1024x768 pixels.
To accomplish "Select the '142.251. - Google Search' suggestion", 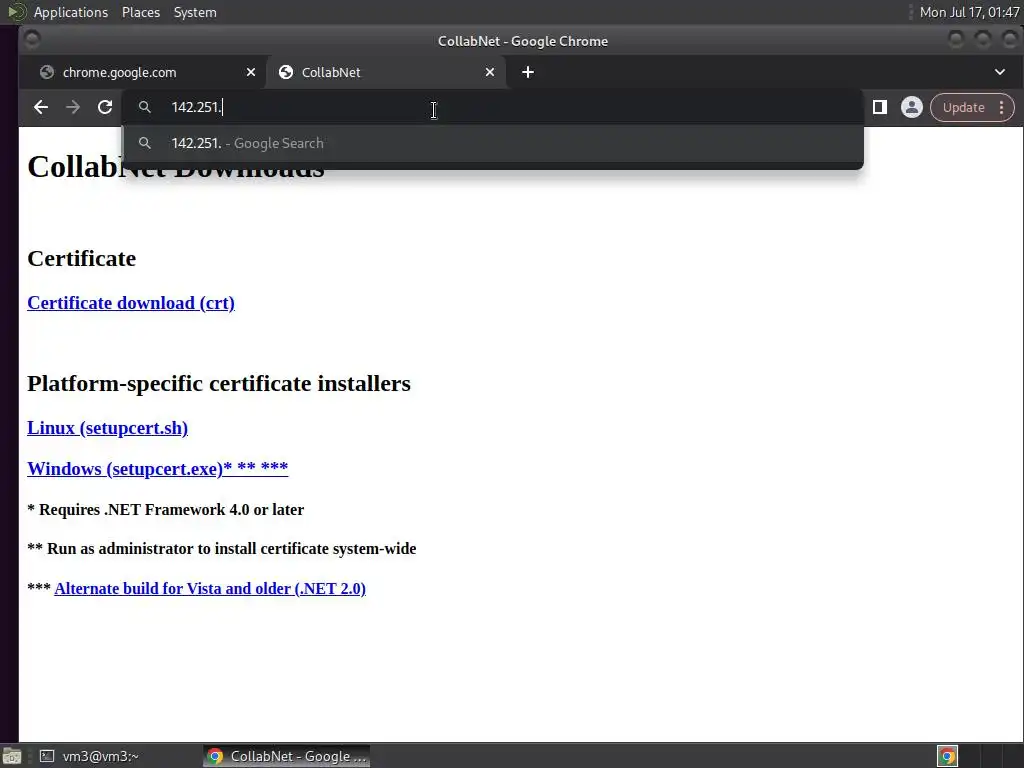I will (x=492, y=143).
